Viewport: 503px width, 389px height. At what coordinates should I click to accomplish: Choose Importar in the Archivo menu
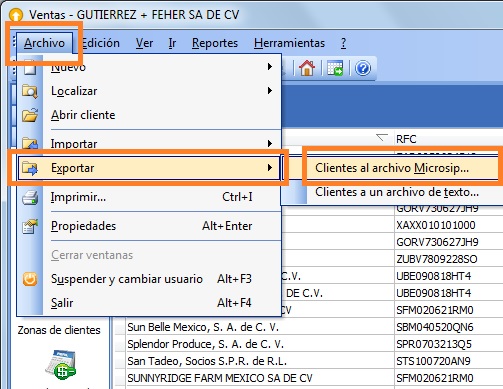149,144
